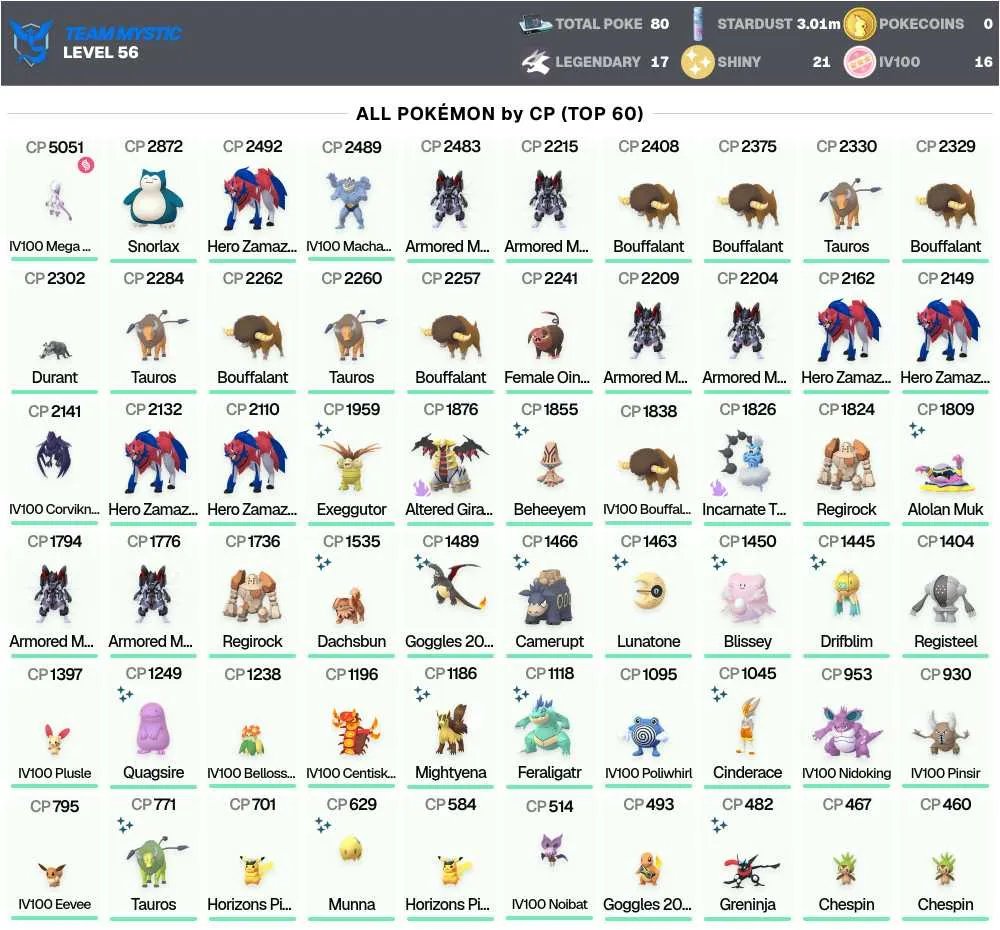Viewport: 1000px width, 930px height.
Task: Open the Durant CP 2302 card
Action: [x=55, y=330]
